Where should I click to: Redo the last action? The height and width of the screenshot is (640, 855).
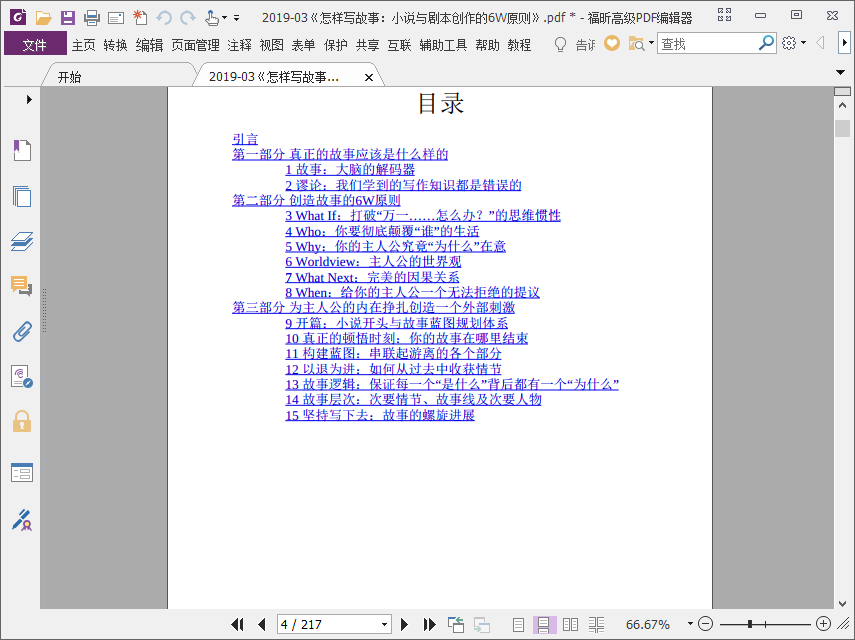pyautogui.click(x=188, y=18)
